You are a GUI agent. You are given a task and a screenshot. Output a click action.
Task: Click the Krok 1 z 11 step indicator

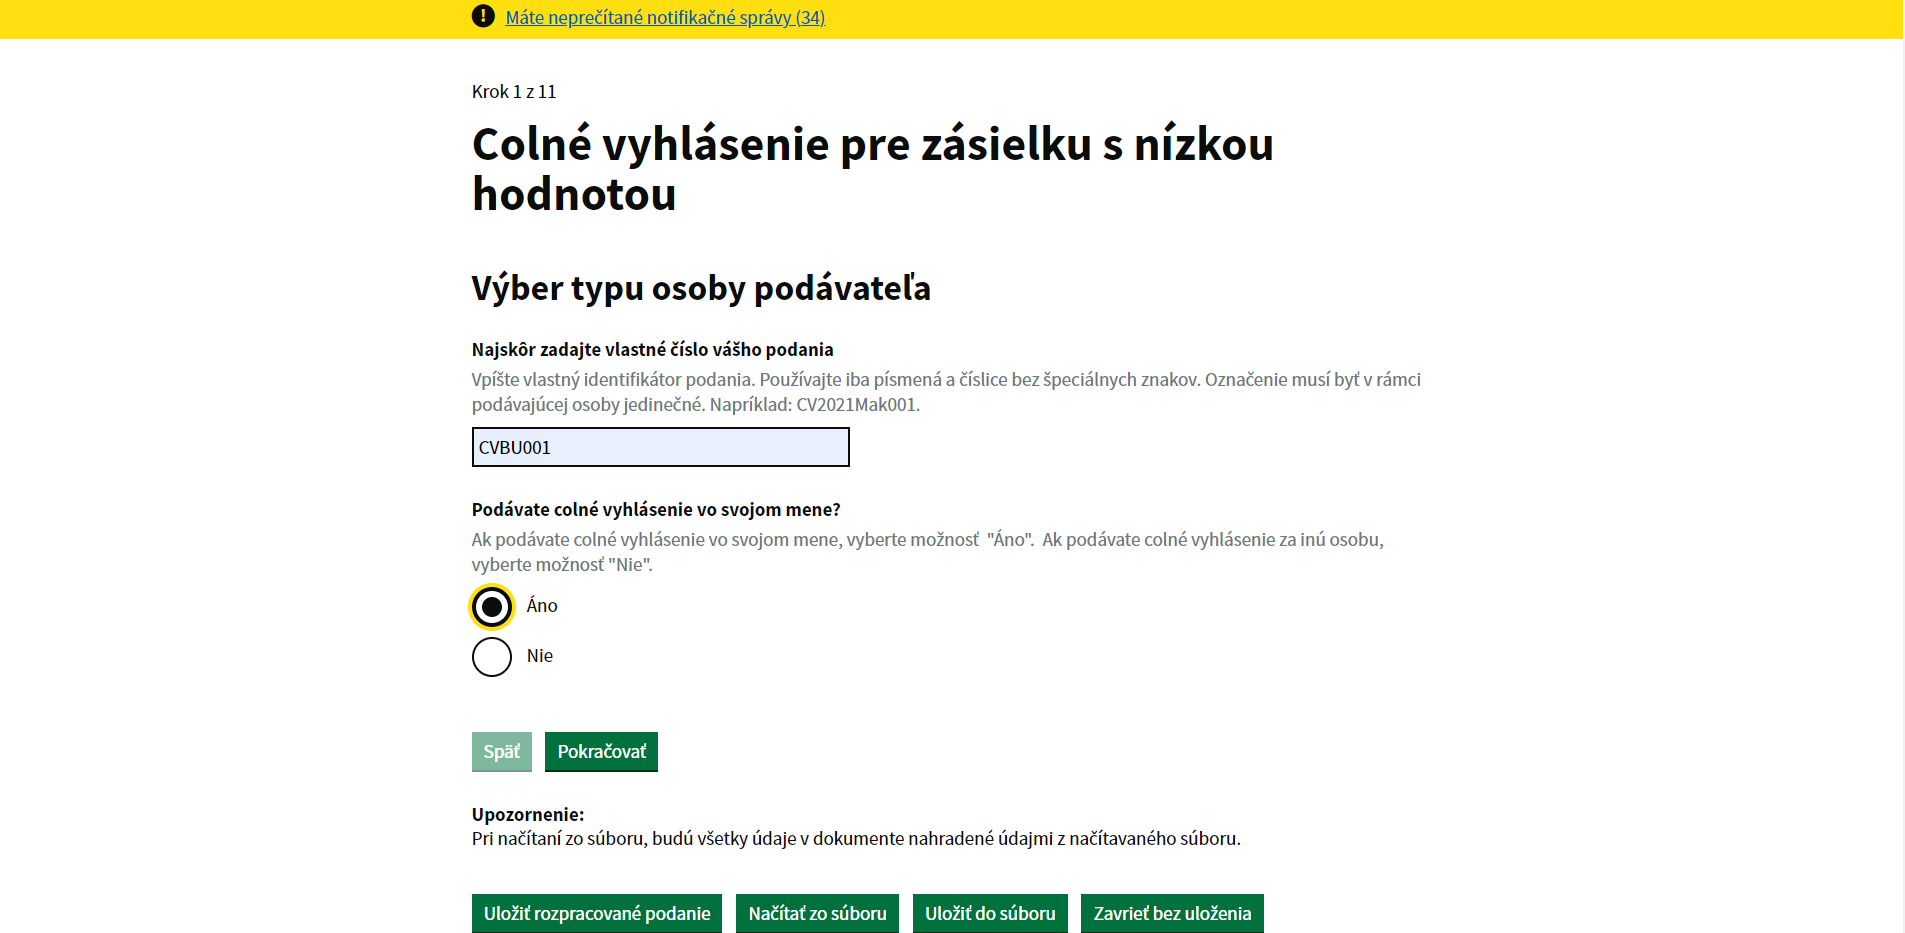(514, 92)
